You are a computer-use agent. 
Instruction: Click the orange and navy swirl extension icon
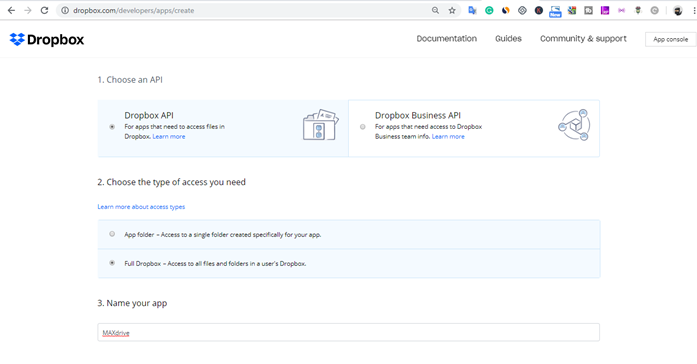(x=505, y=10)
